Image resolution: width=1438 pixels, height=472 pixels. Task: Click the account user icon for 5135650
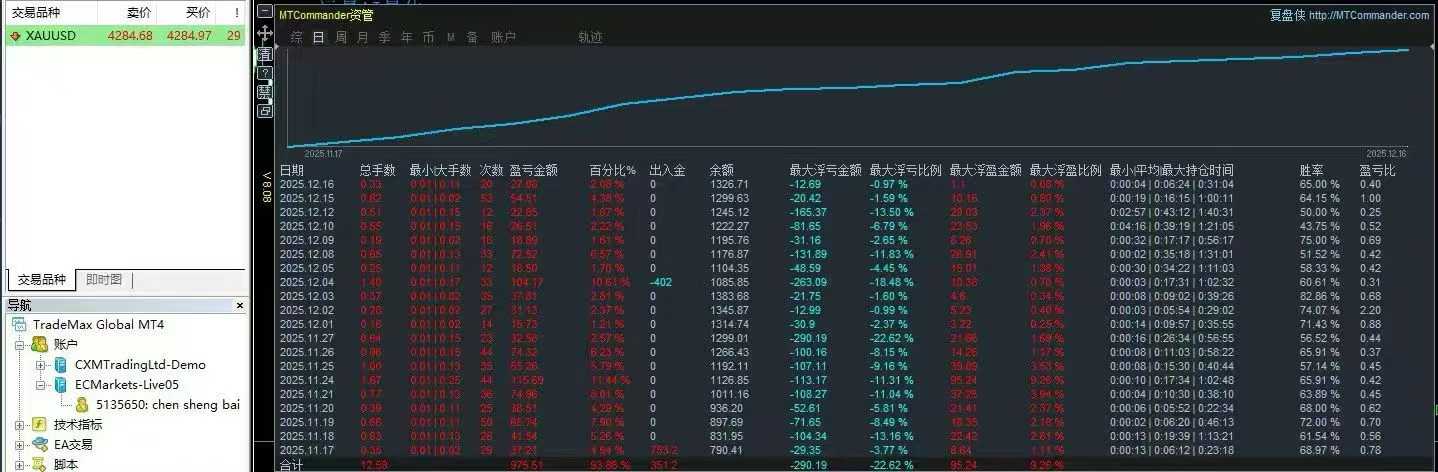[x=82, y=405]
